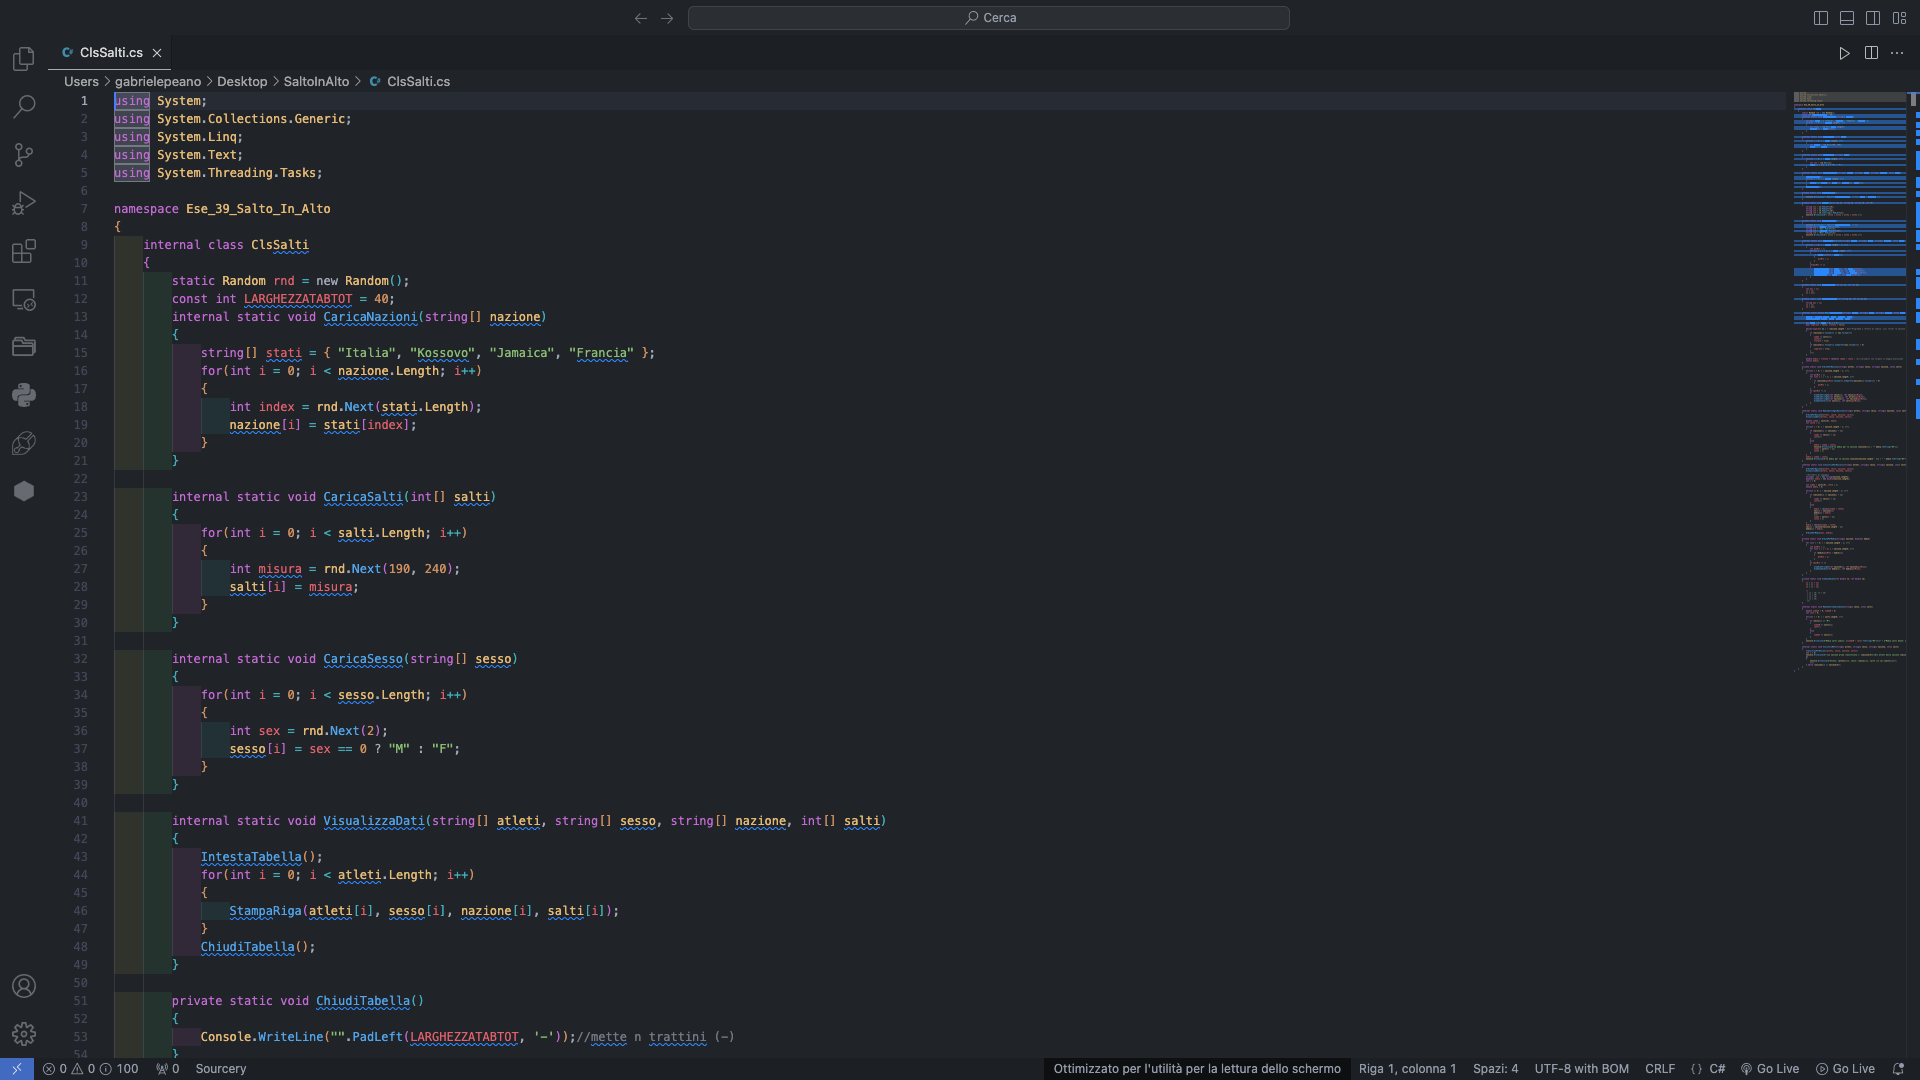The height and width of the screenshot is (1080, 1920).
Task: Change the CRLF end-of-line sequence
Action: (1659, 1069)
